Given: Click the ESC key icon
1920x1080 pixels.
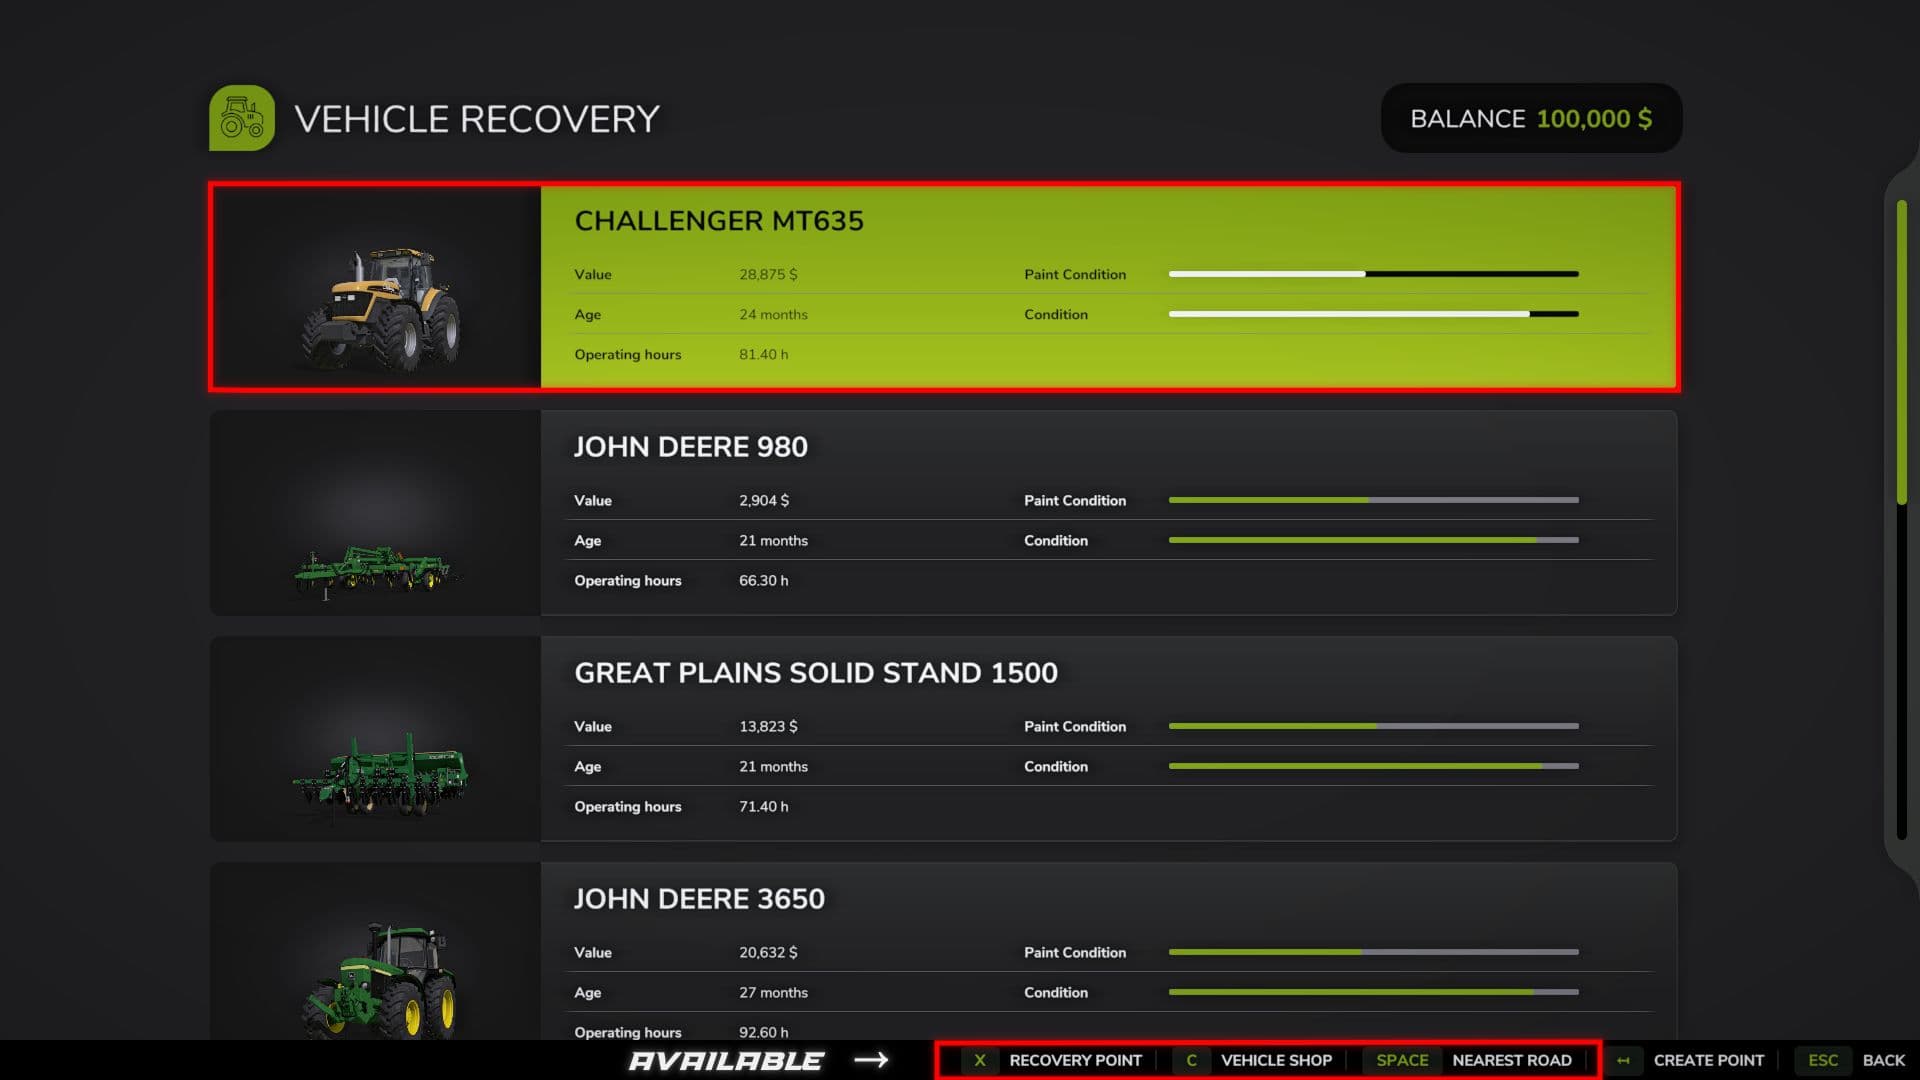Looking at the screenshot, I should coord(1823,1060).
